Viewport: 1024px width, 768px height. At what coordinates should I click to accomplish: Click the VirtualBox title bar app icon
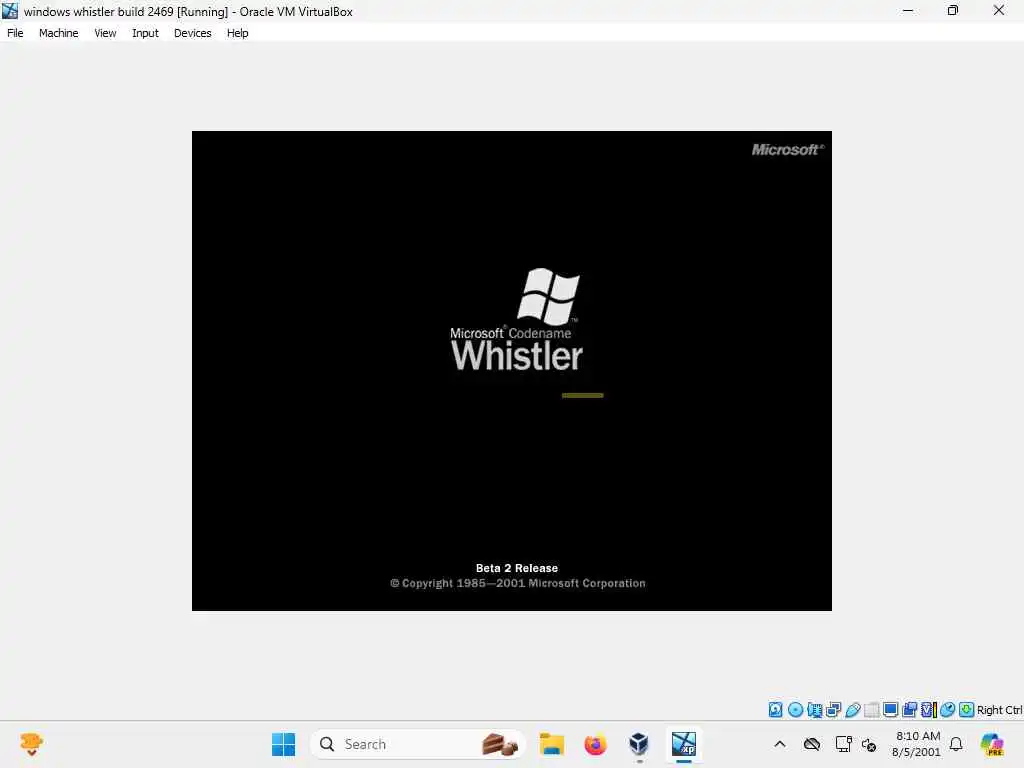click(10, 11)
